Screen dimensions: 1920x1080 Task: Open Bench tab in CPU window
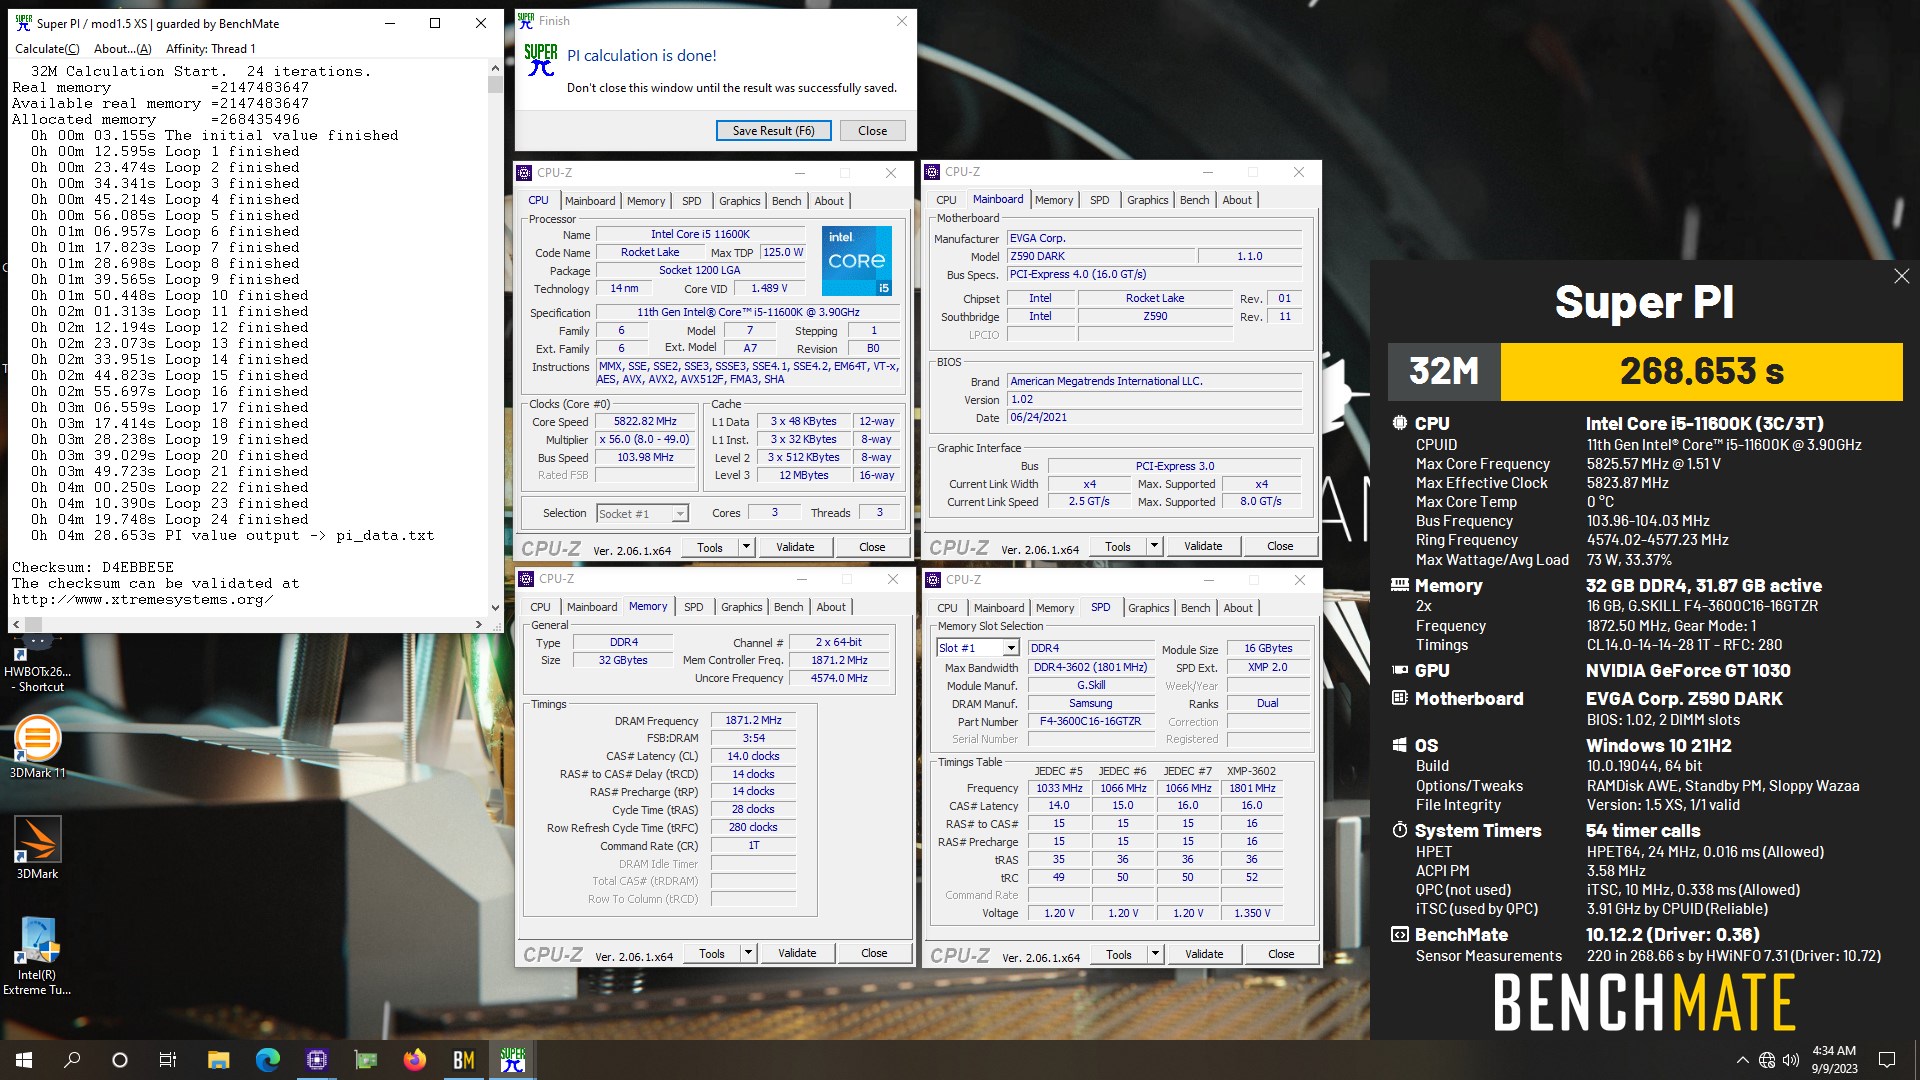pyautogui.click(x=787, y=201)
